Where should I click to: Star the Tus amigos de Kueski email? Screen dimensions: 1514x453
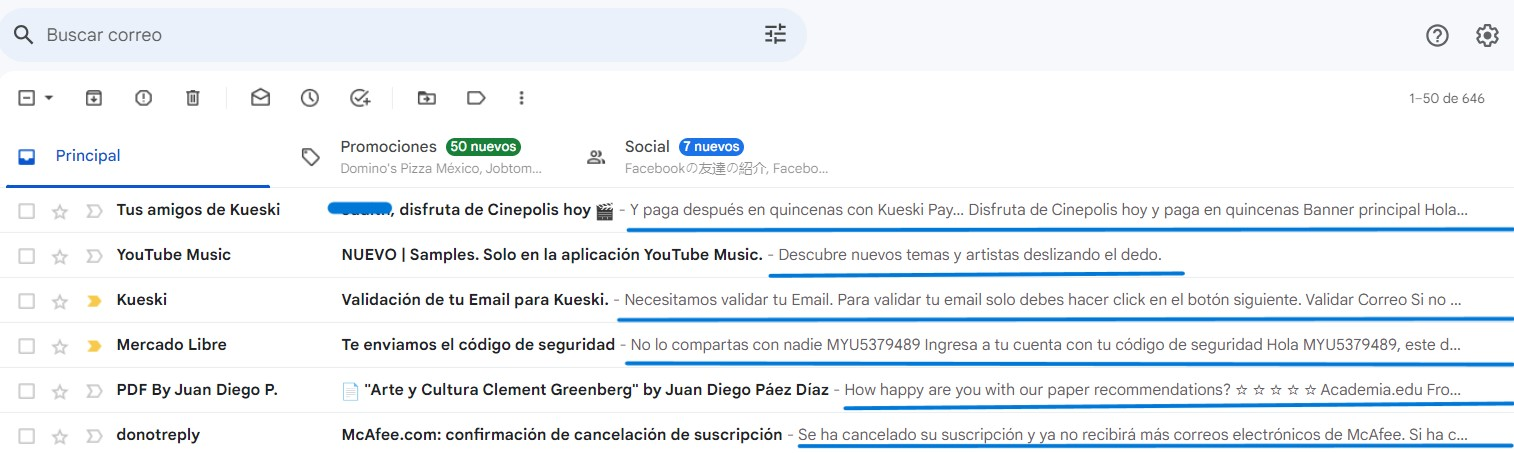(60, 211)
